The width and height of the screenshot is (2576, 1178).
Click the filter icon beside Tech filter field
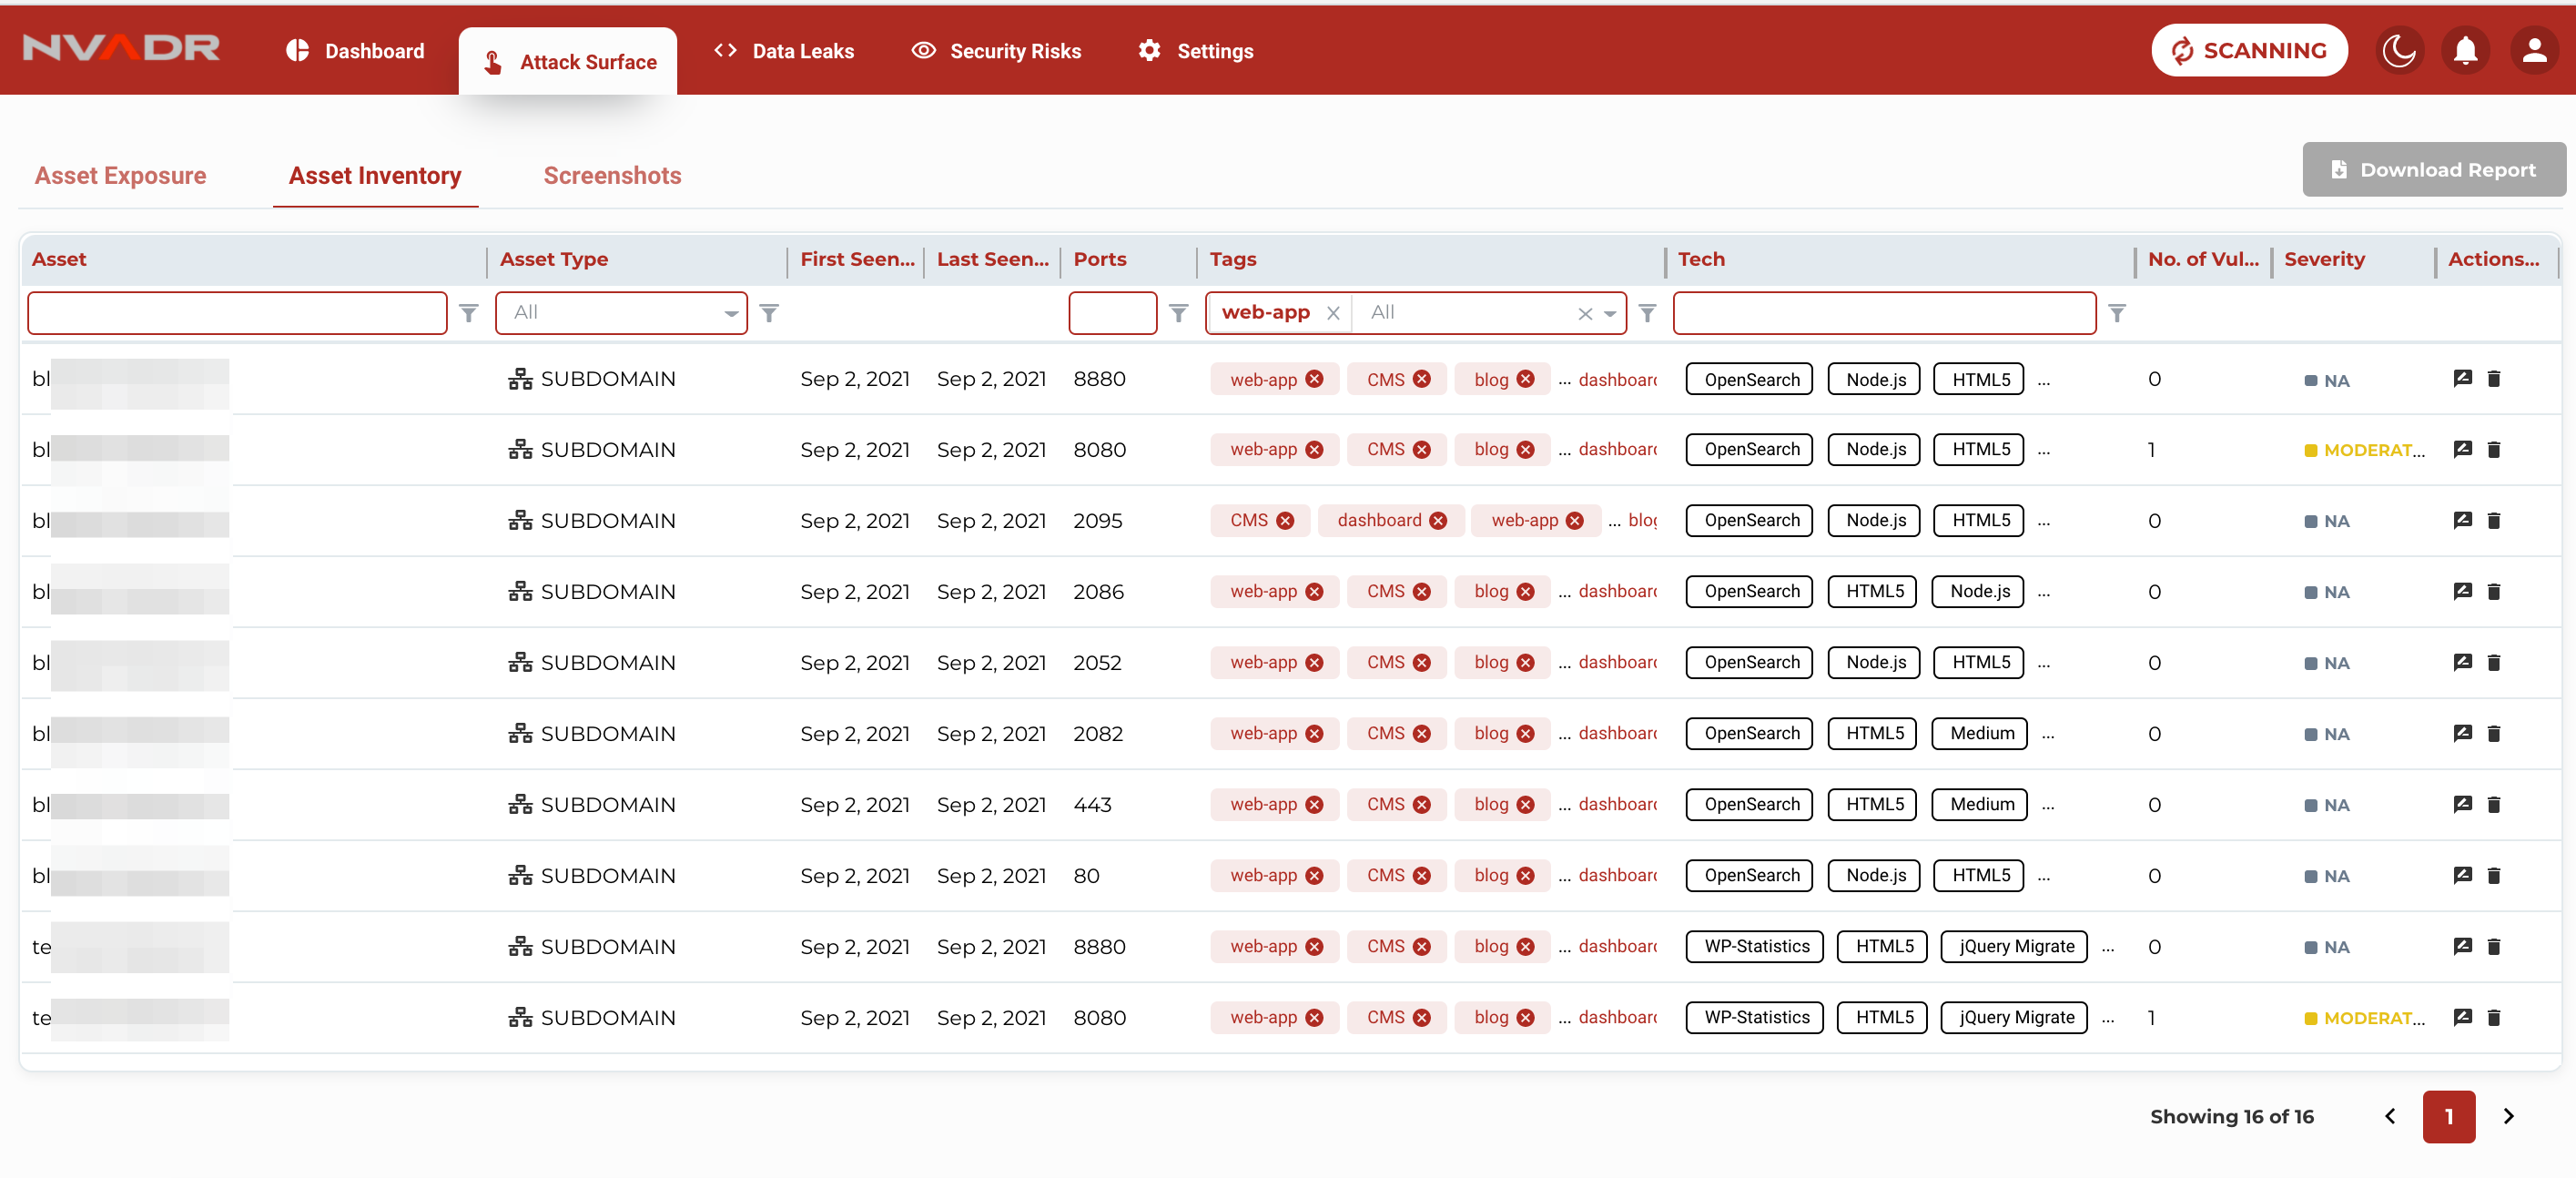pos(2116,313)
